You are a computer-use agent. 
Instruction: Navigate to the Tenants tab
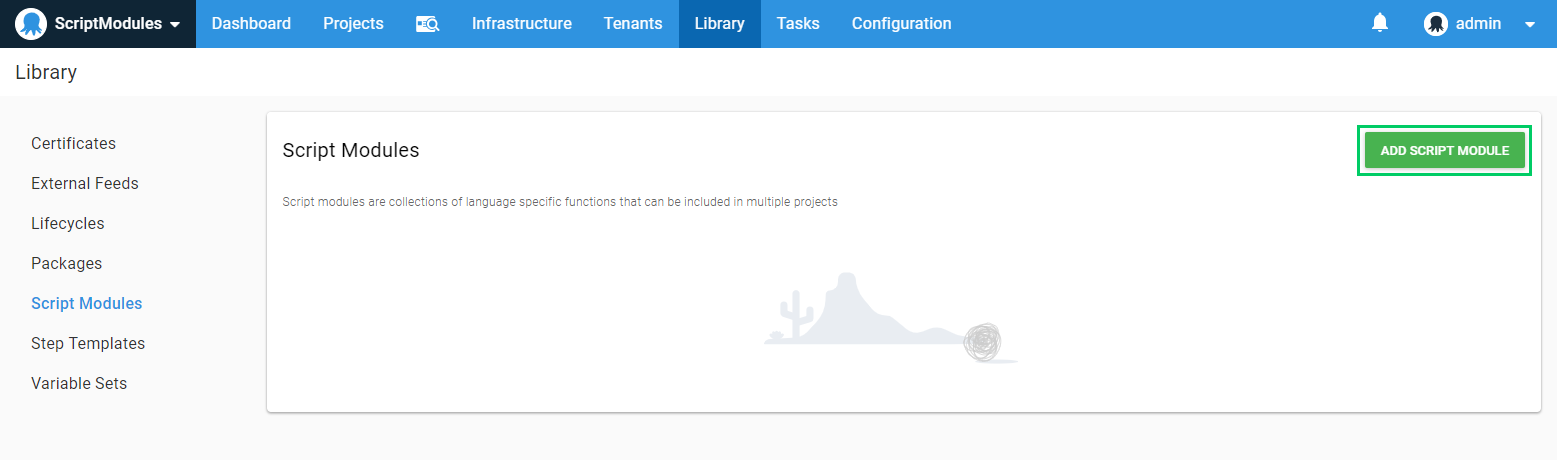[x=632, y=24]
